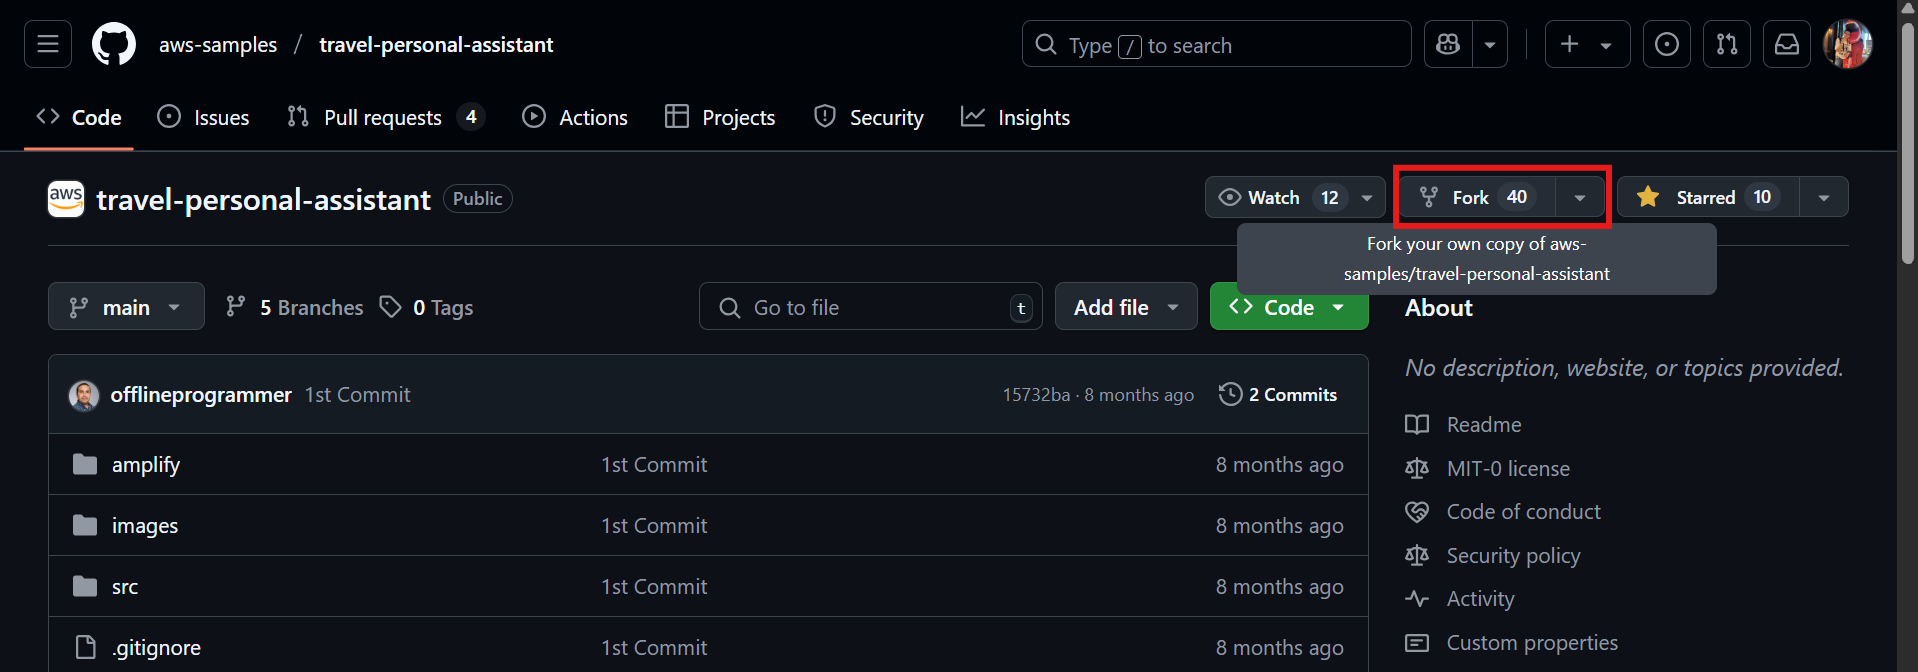Screen dimensions: 1918x672
Task: Open the Insights tab
Action: 1015,117
